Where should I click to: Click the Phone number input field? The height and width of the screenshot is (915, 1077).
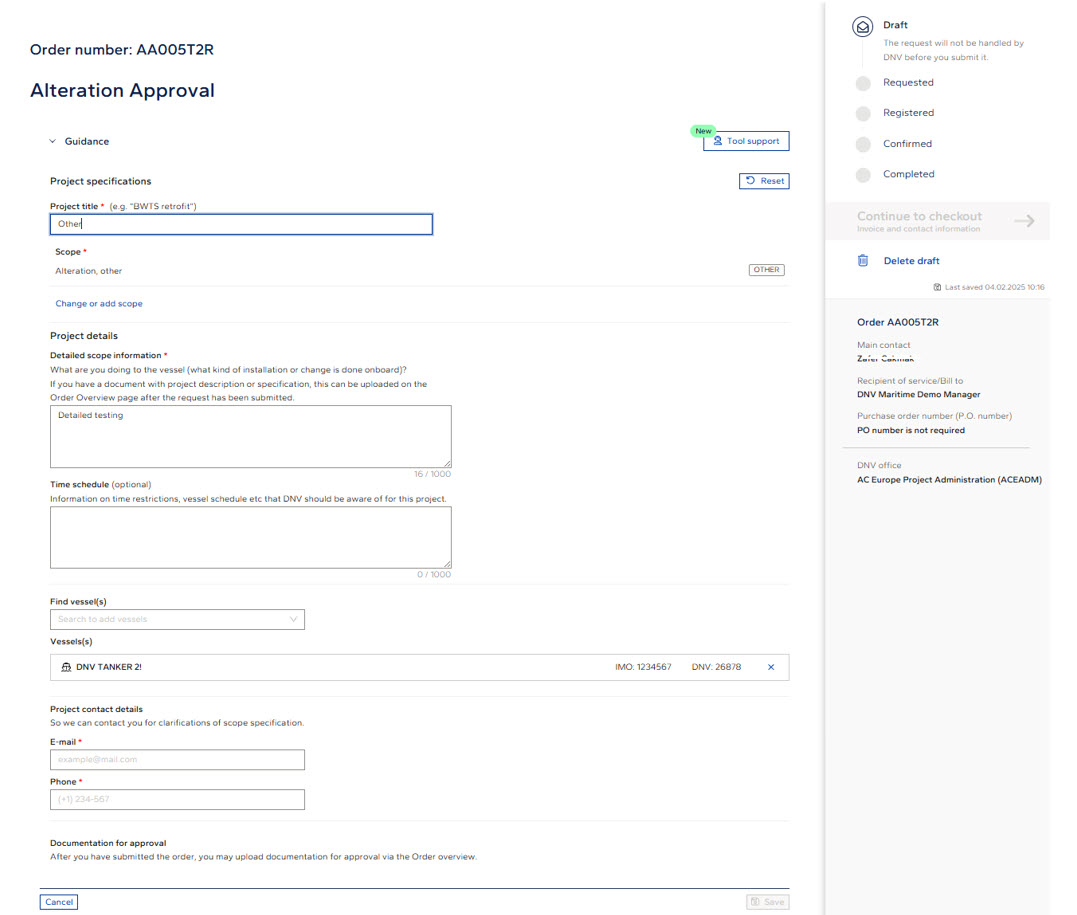(x=177, y=799)
